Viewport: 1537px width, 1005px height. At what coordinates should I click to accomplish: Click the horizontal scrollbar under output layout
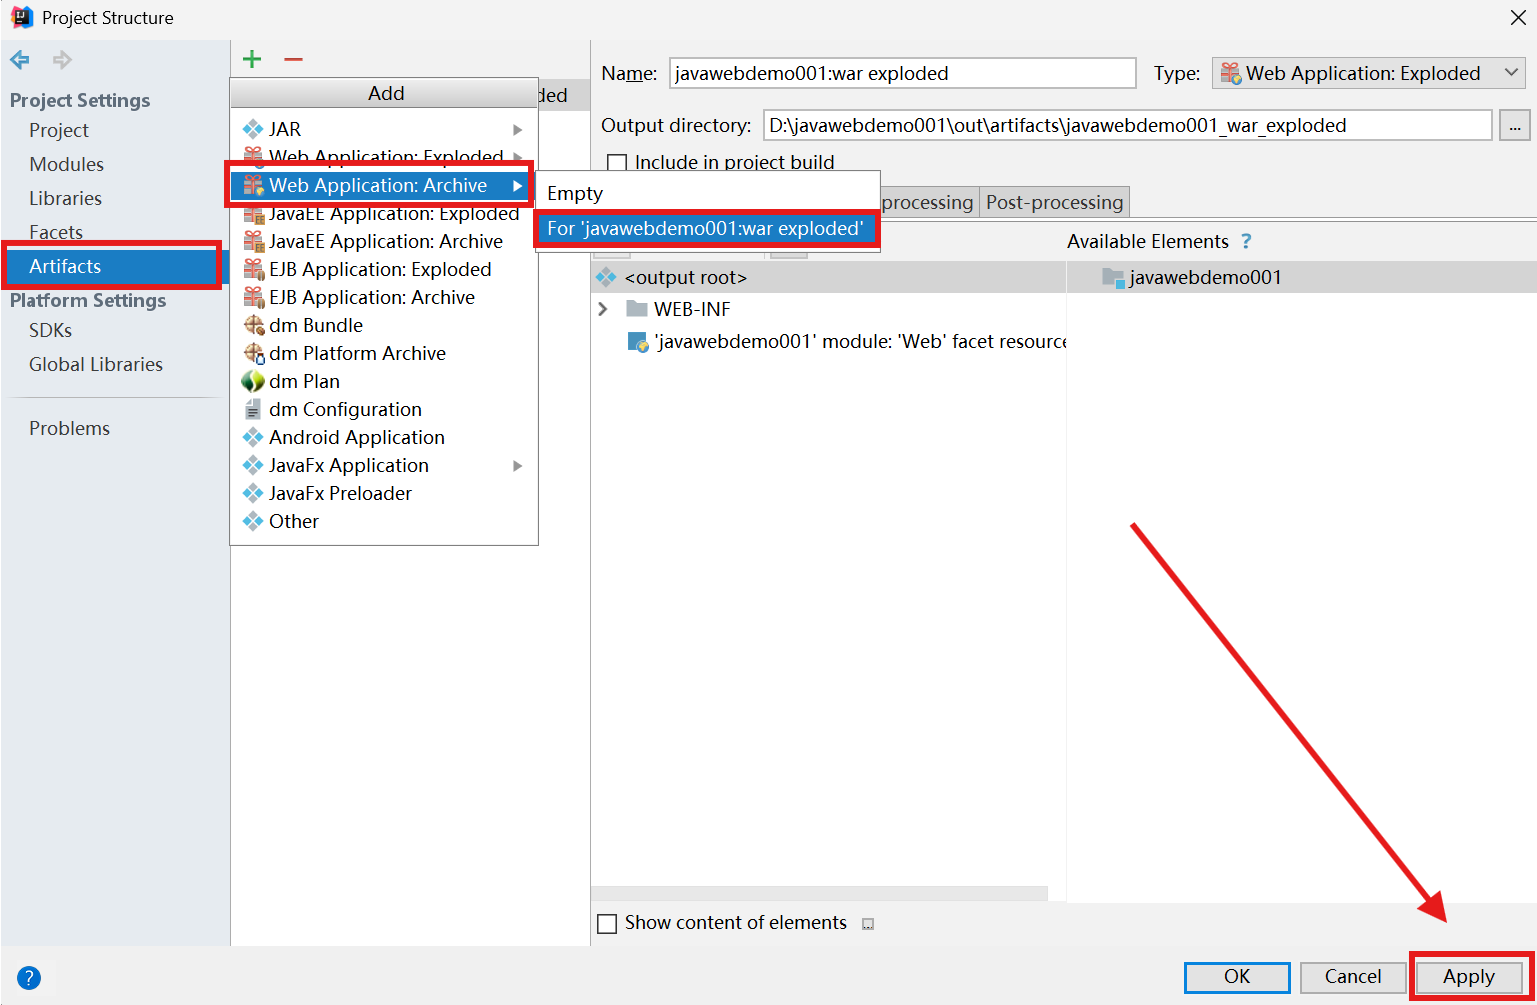820,892
